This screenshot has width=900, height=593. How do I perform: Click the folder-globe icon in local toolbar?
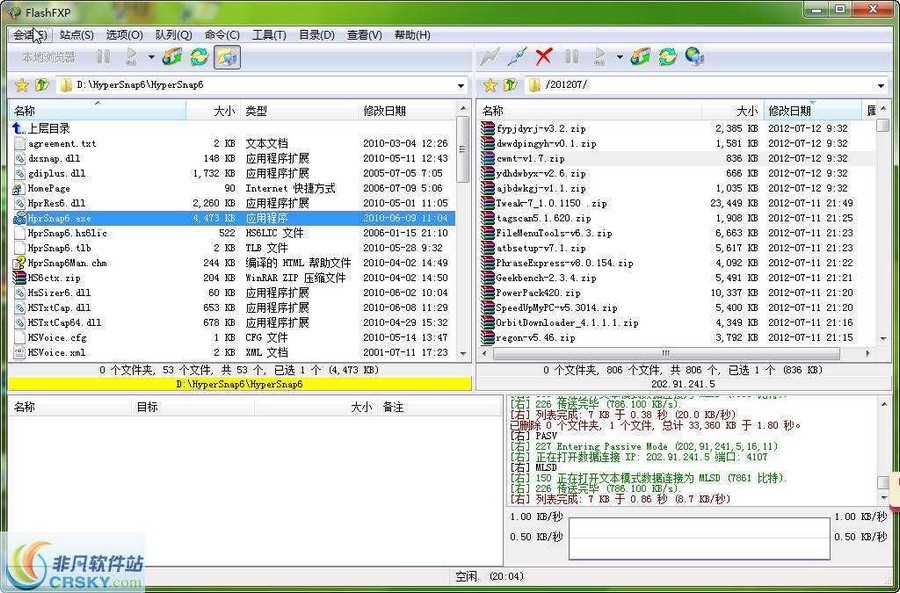click(172, 56)
